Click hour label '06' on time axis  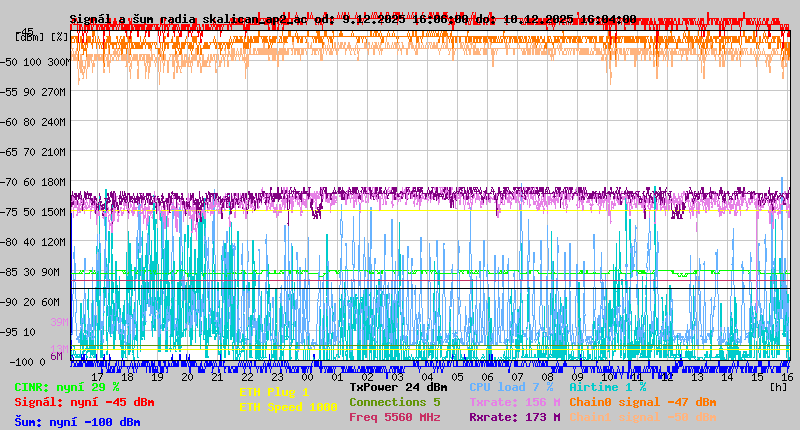tap(487, 377)
